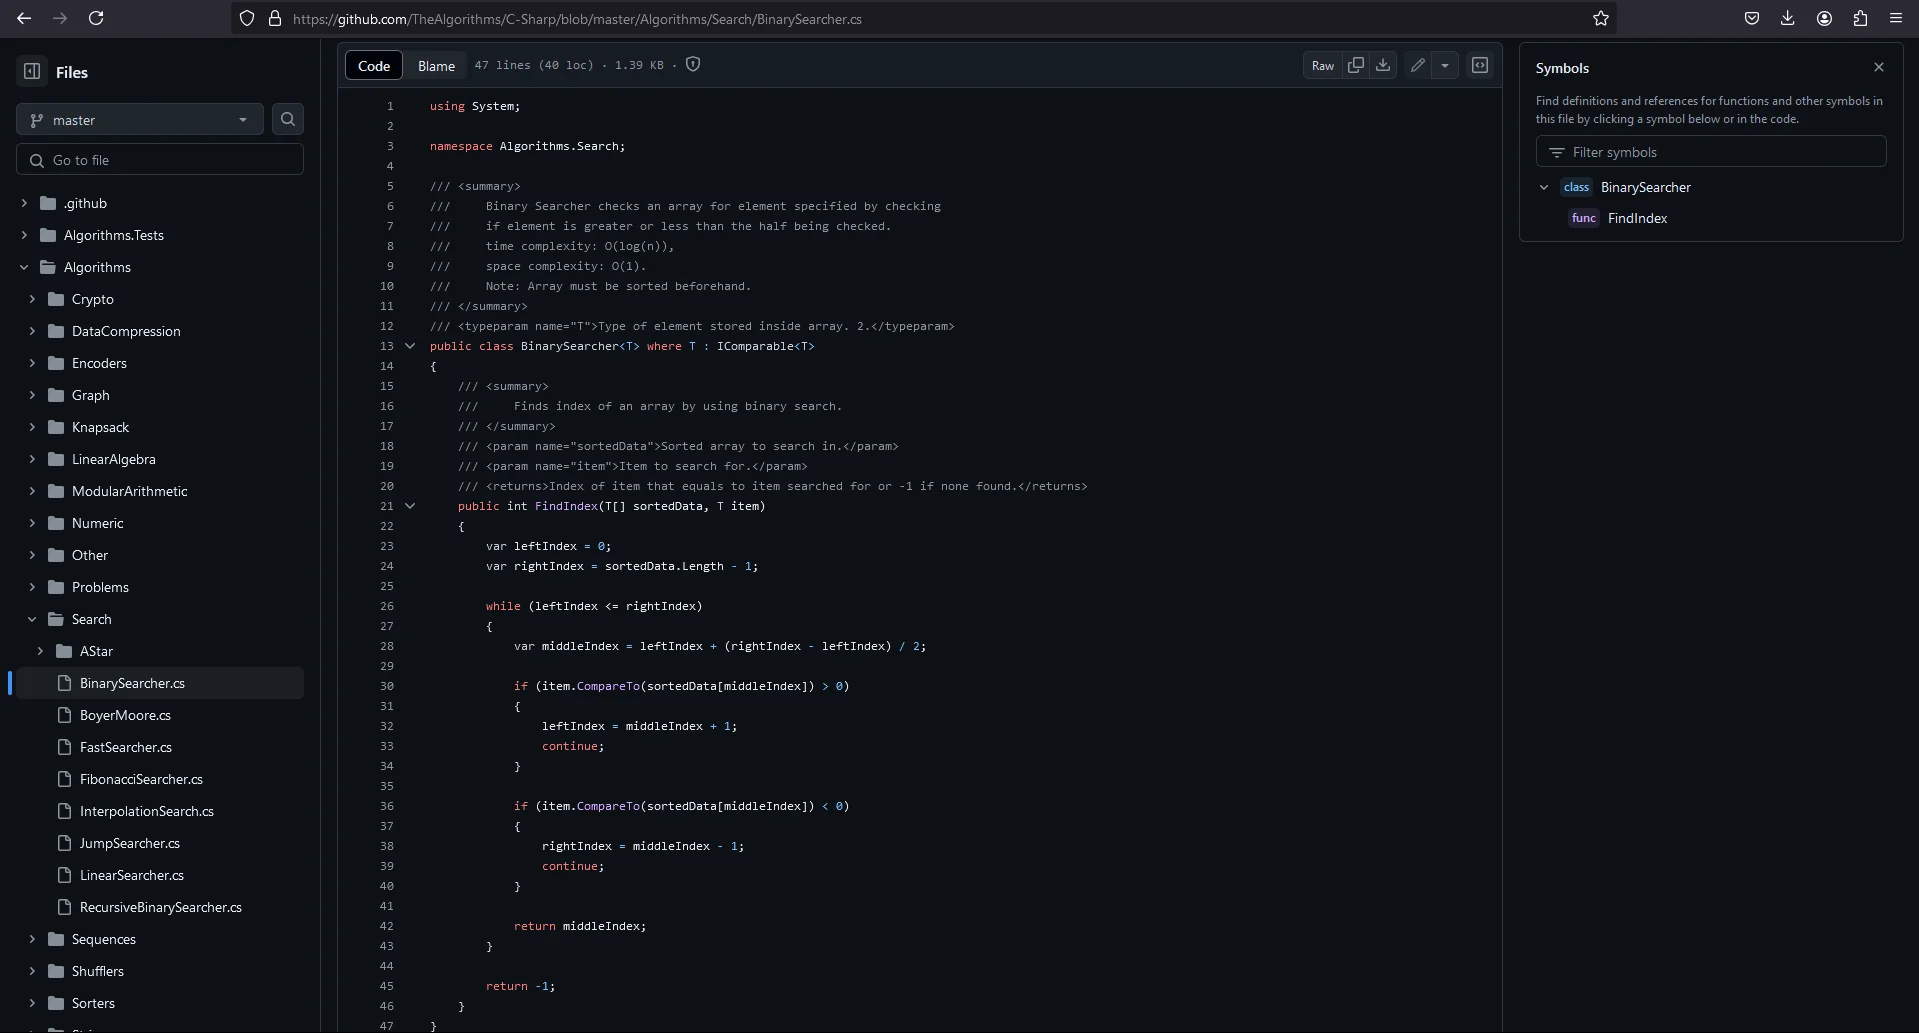The height and width of the screenshot is (1033, 1919).
Task: Click the FindIndex identifier in code
Action: click(x=566, y=506)
